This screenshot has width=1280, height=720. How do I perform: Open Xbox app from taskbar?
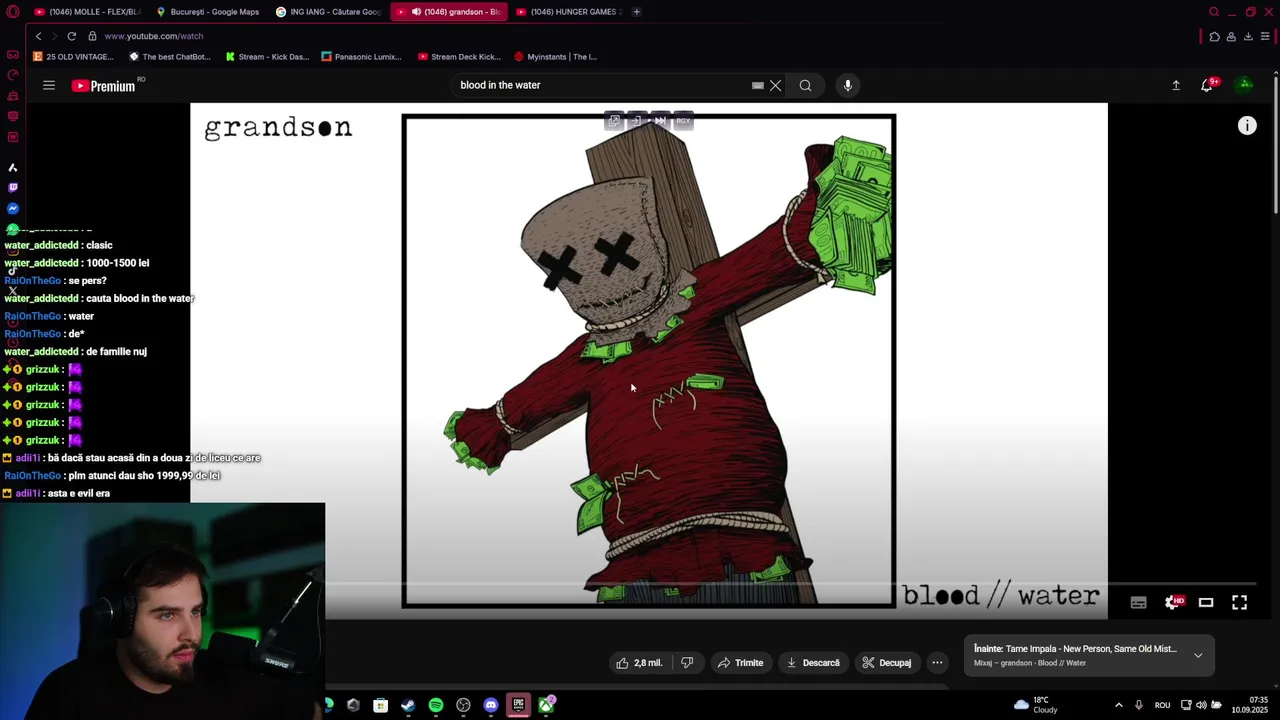(546, 705)
